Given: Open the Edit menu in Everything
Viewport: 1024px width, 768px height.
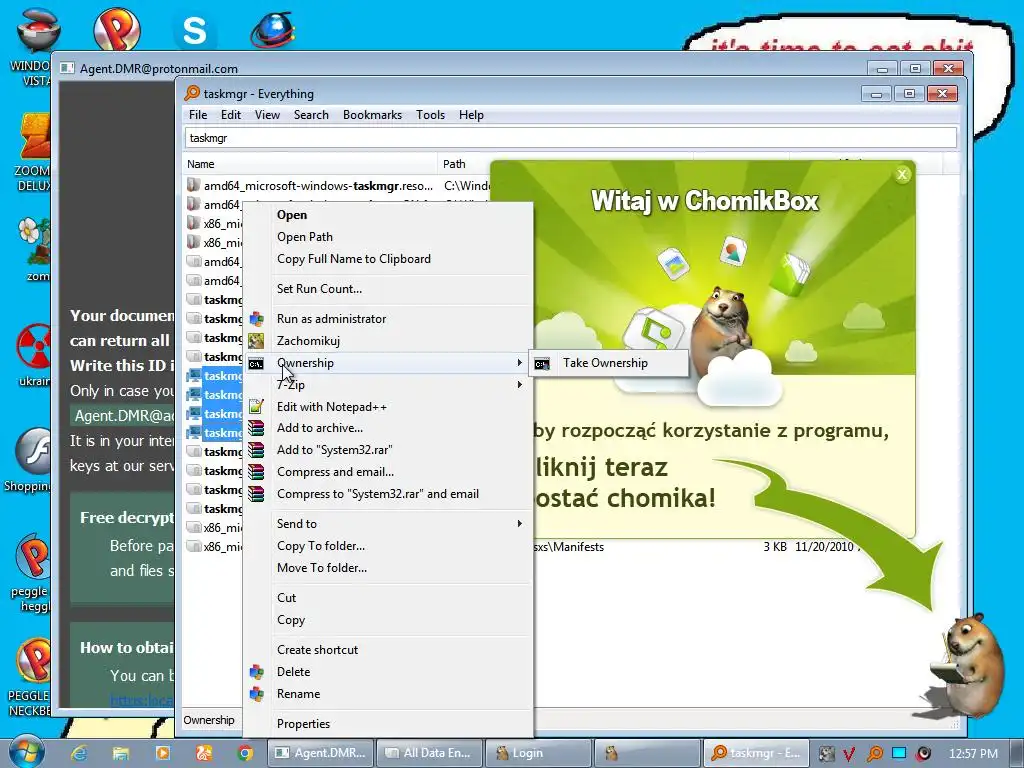Looking at the screenshot, I should 231,115.
